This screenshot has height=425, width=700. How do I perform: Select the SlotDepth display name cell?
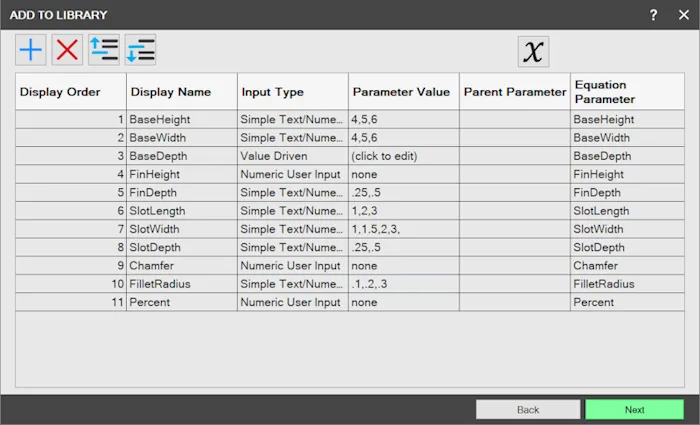coord(182,248)
